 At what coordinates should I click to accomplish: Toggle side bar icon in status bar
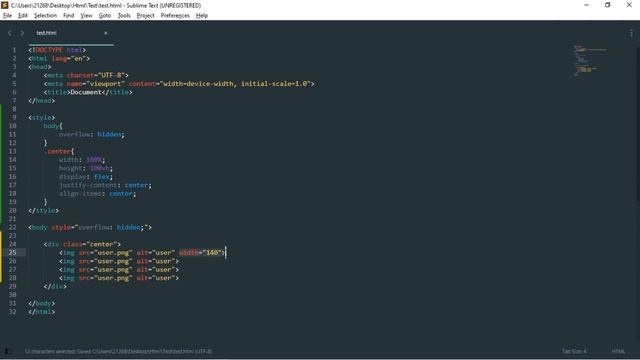point(8,351)
